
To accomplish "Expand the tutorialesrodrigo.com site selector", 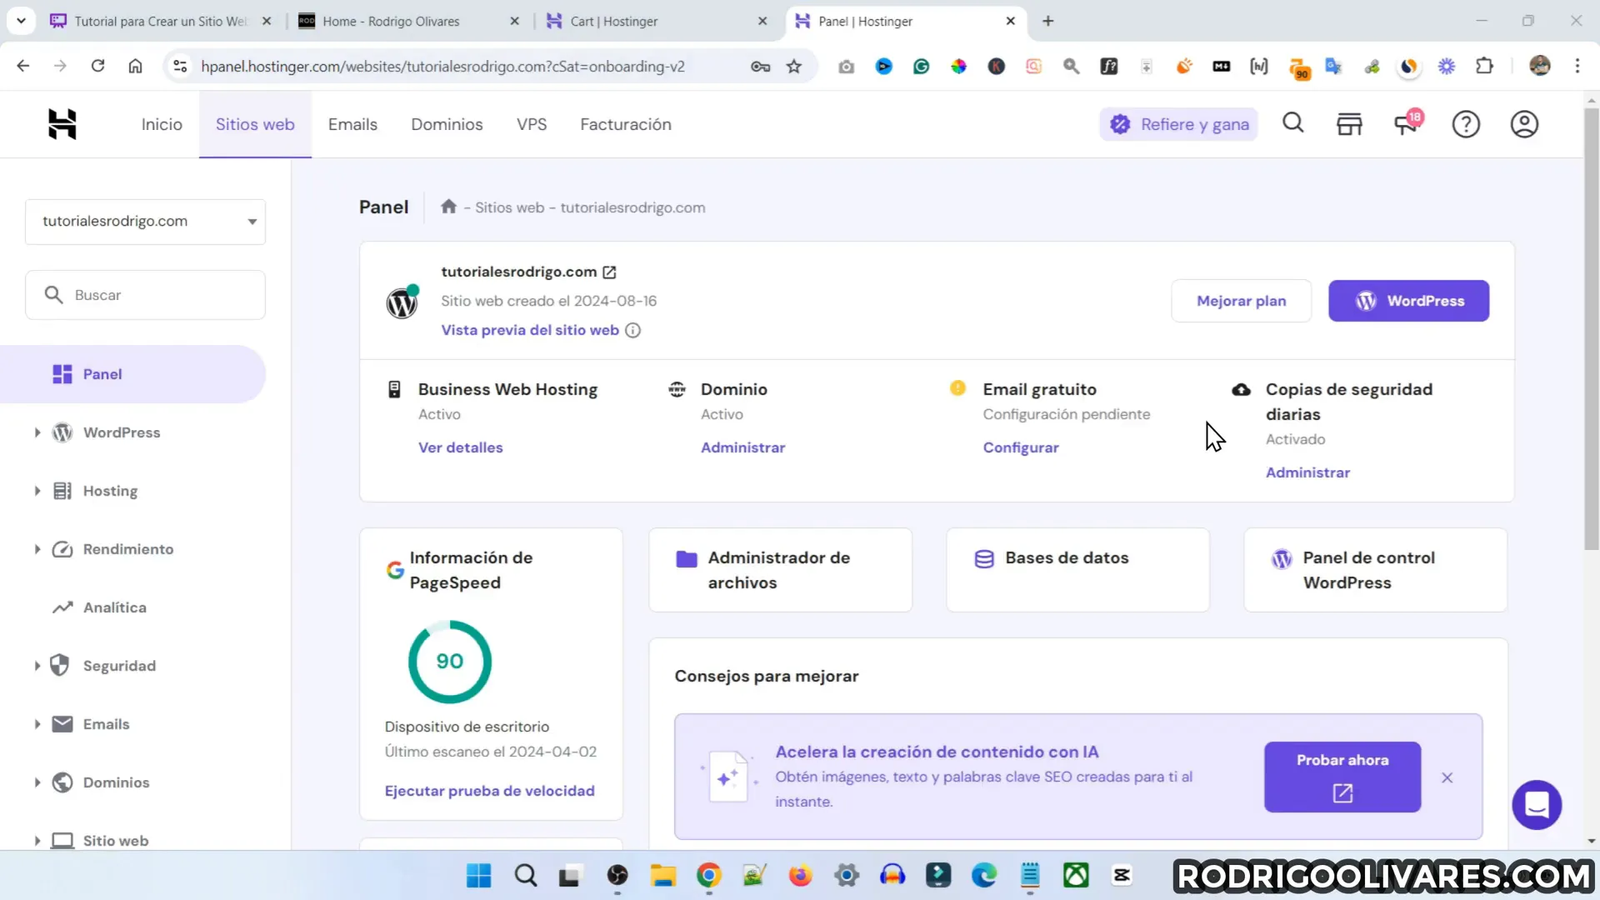I will [145, 221].
